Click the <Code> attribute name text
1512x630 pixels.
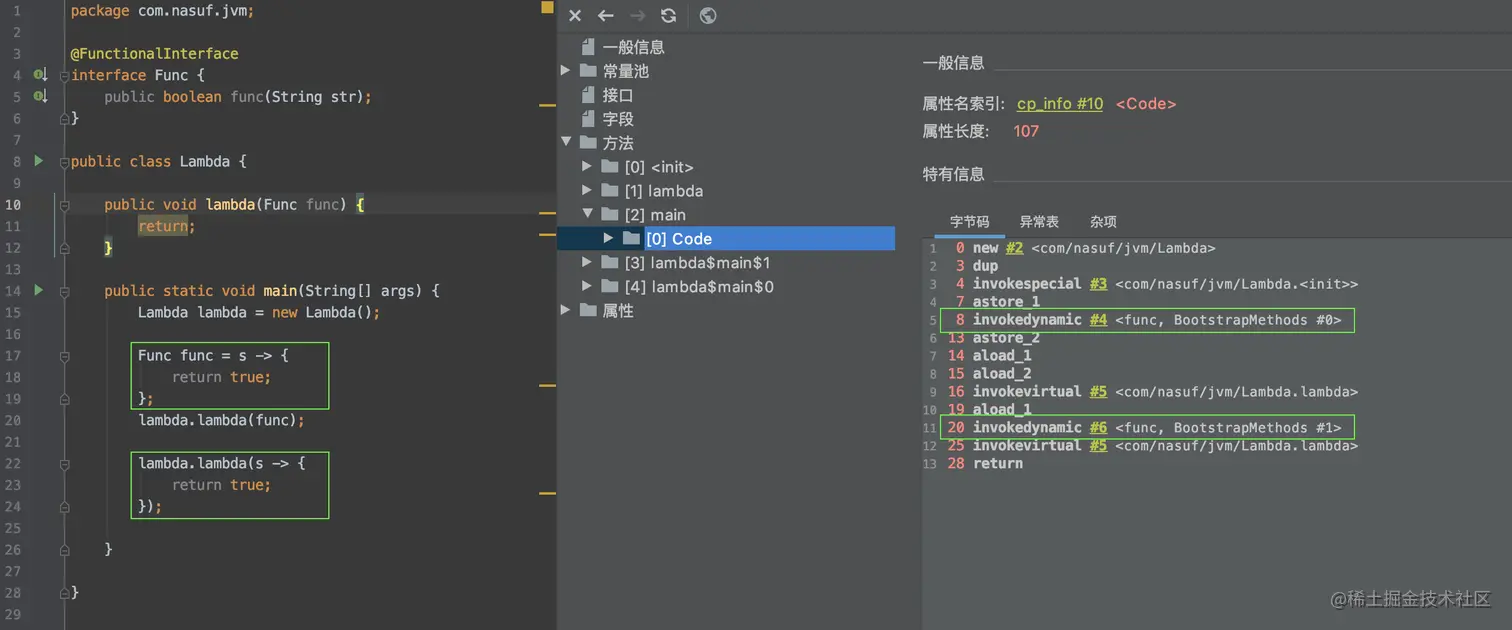point(1146,104)
